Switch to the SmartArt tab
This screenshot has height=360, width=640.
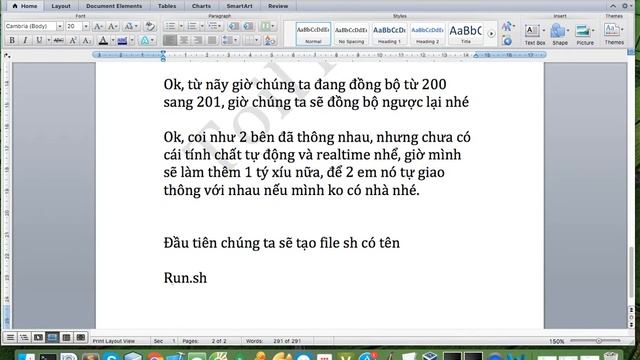239,6
